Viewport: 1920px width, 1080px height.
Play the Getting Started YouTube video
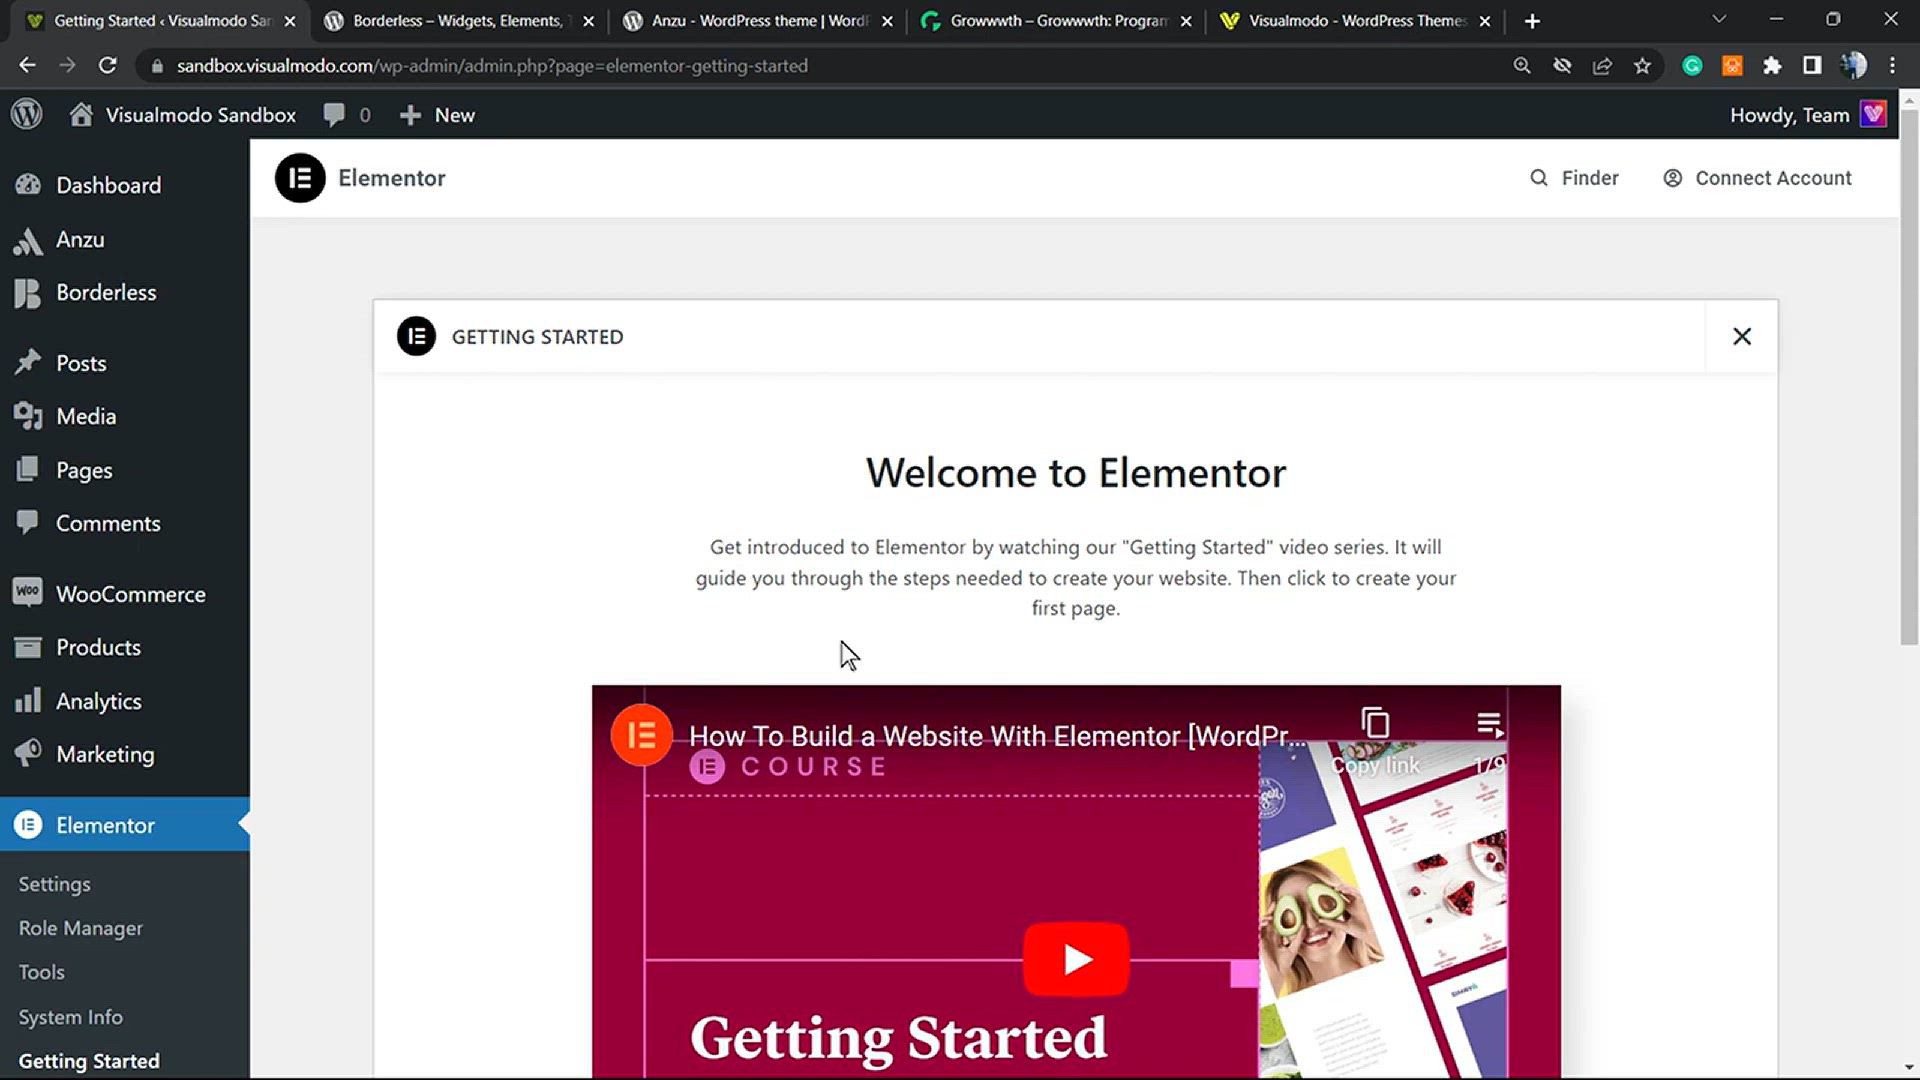(x=1076, y=959)
